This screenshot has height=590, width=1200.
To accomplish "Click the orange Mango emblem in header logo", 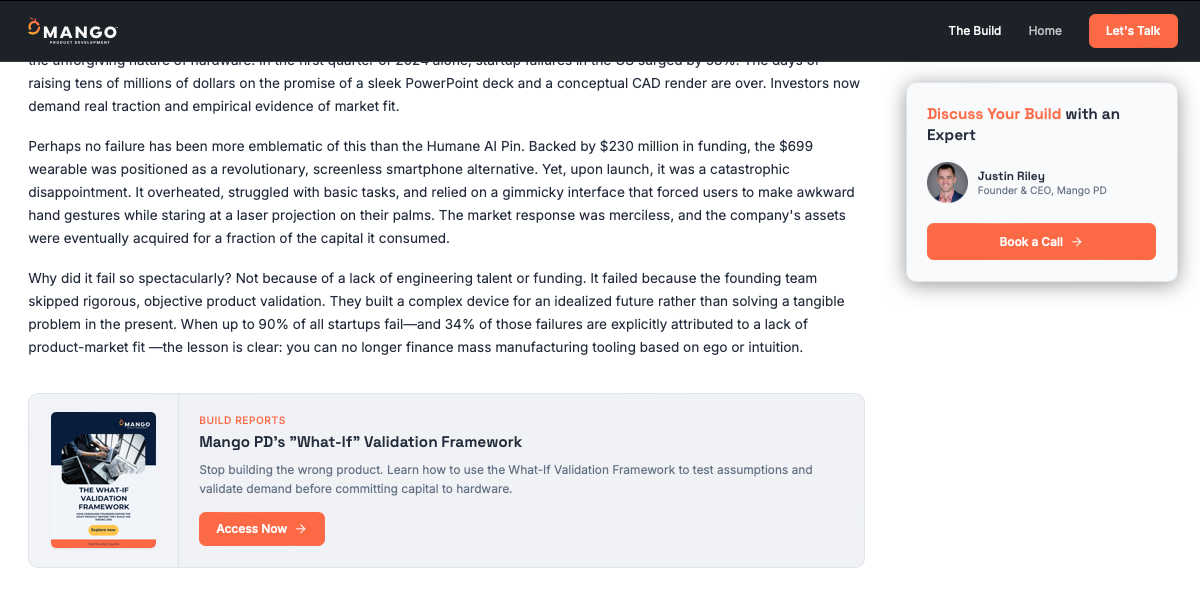I will (x=34, y=27).
